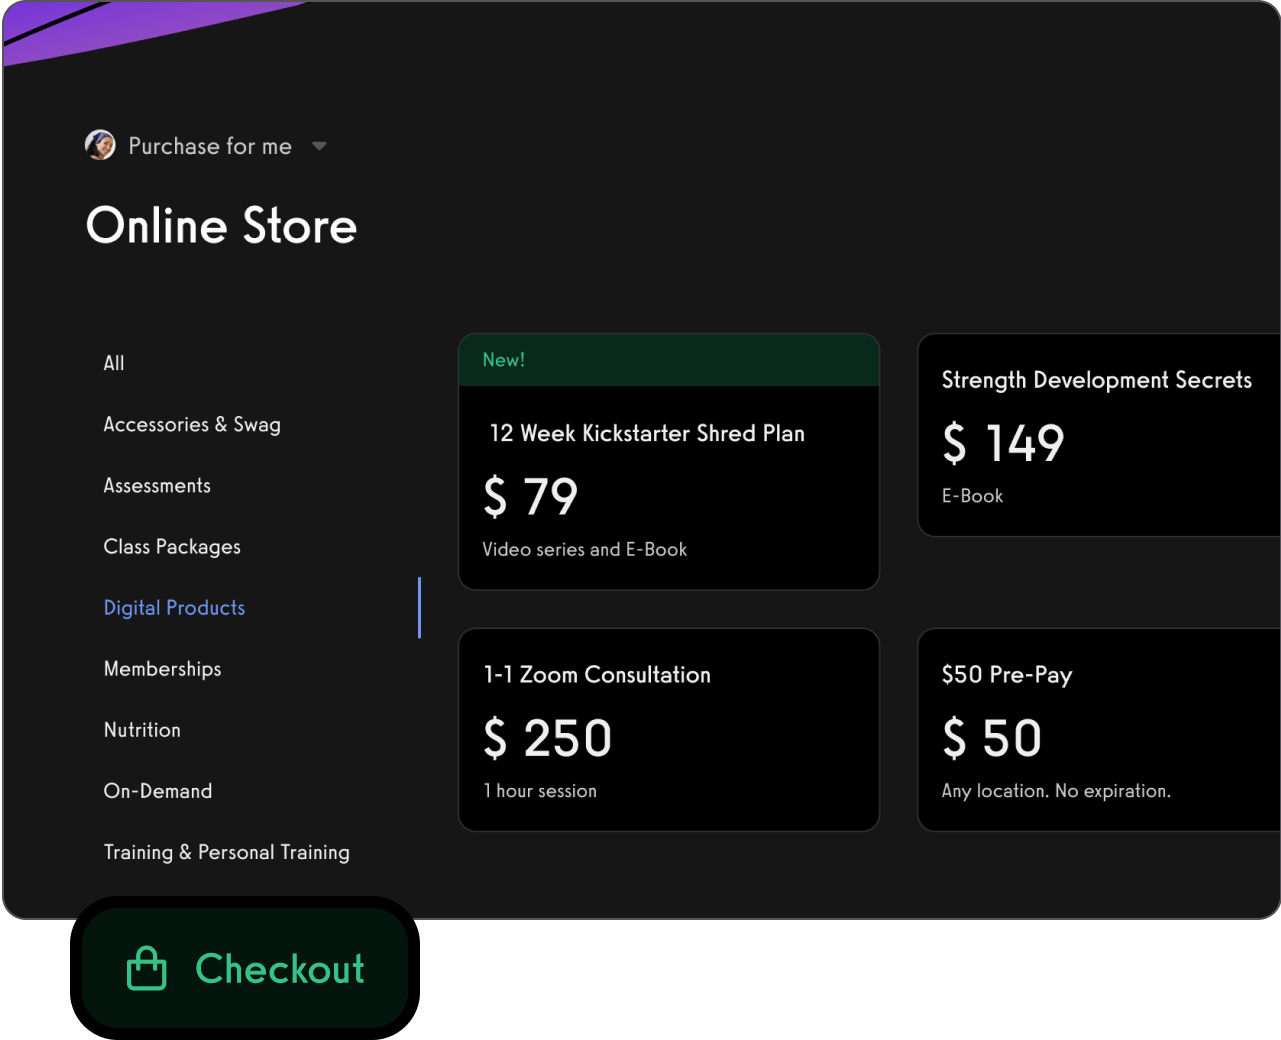1281x1040 pixels.
Task: Click the user profile avatar
Action: (100, 145)
